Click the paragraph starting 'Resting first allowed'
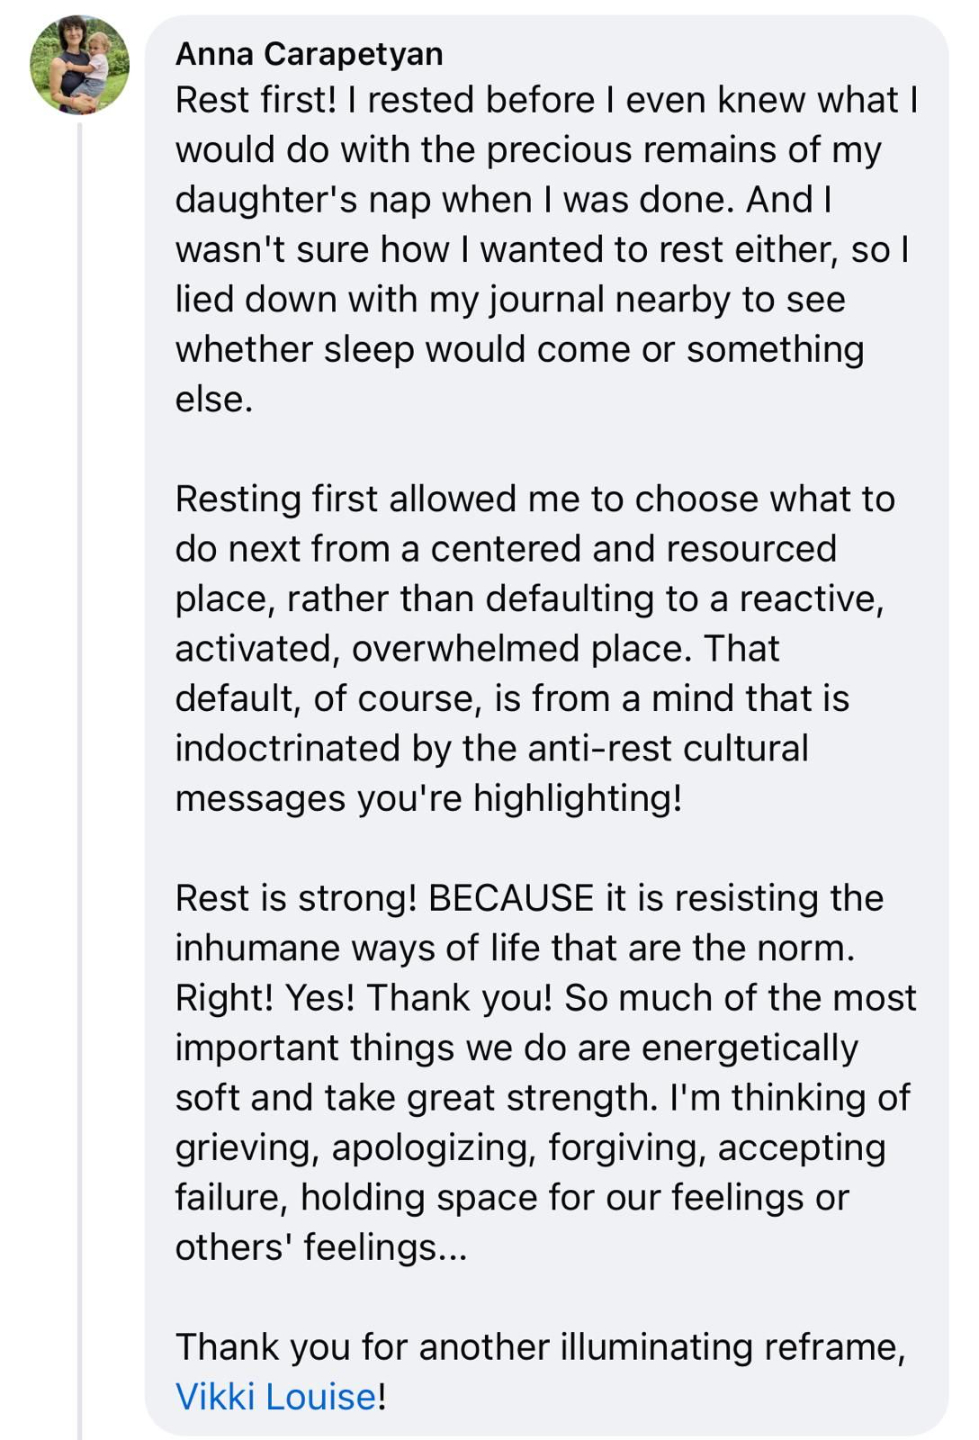979x1440 pixels. coord(535,648)
